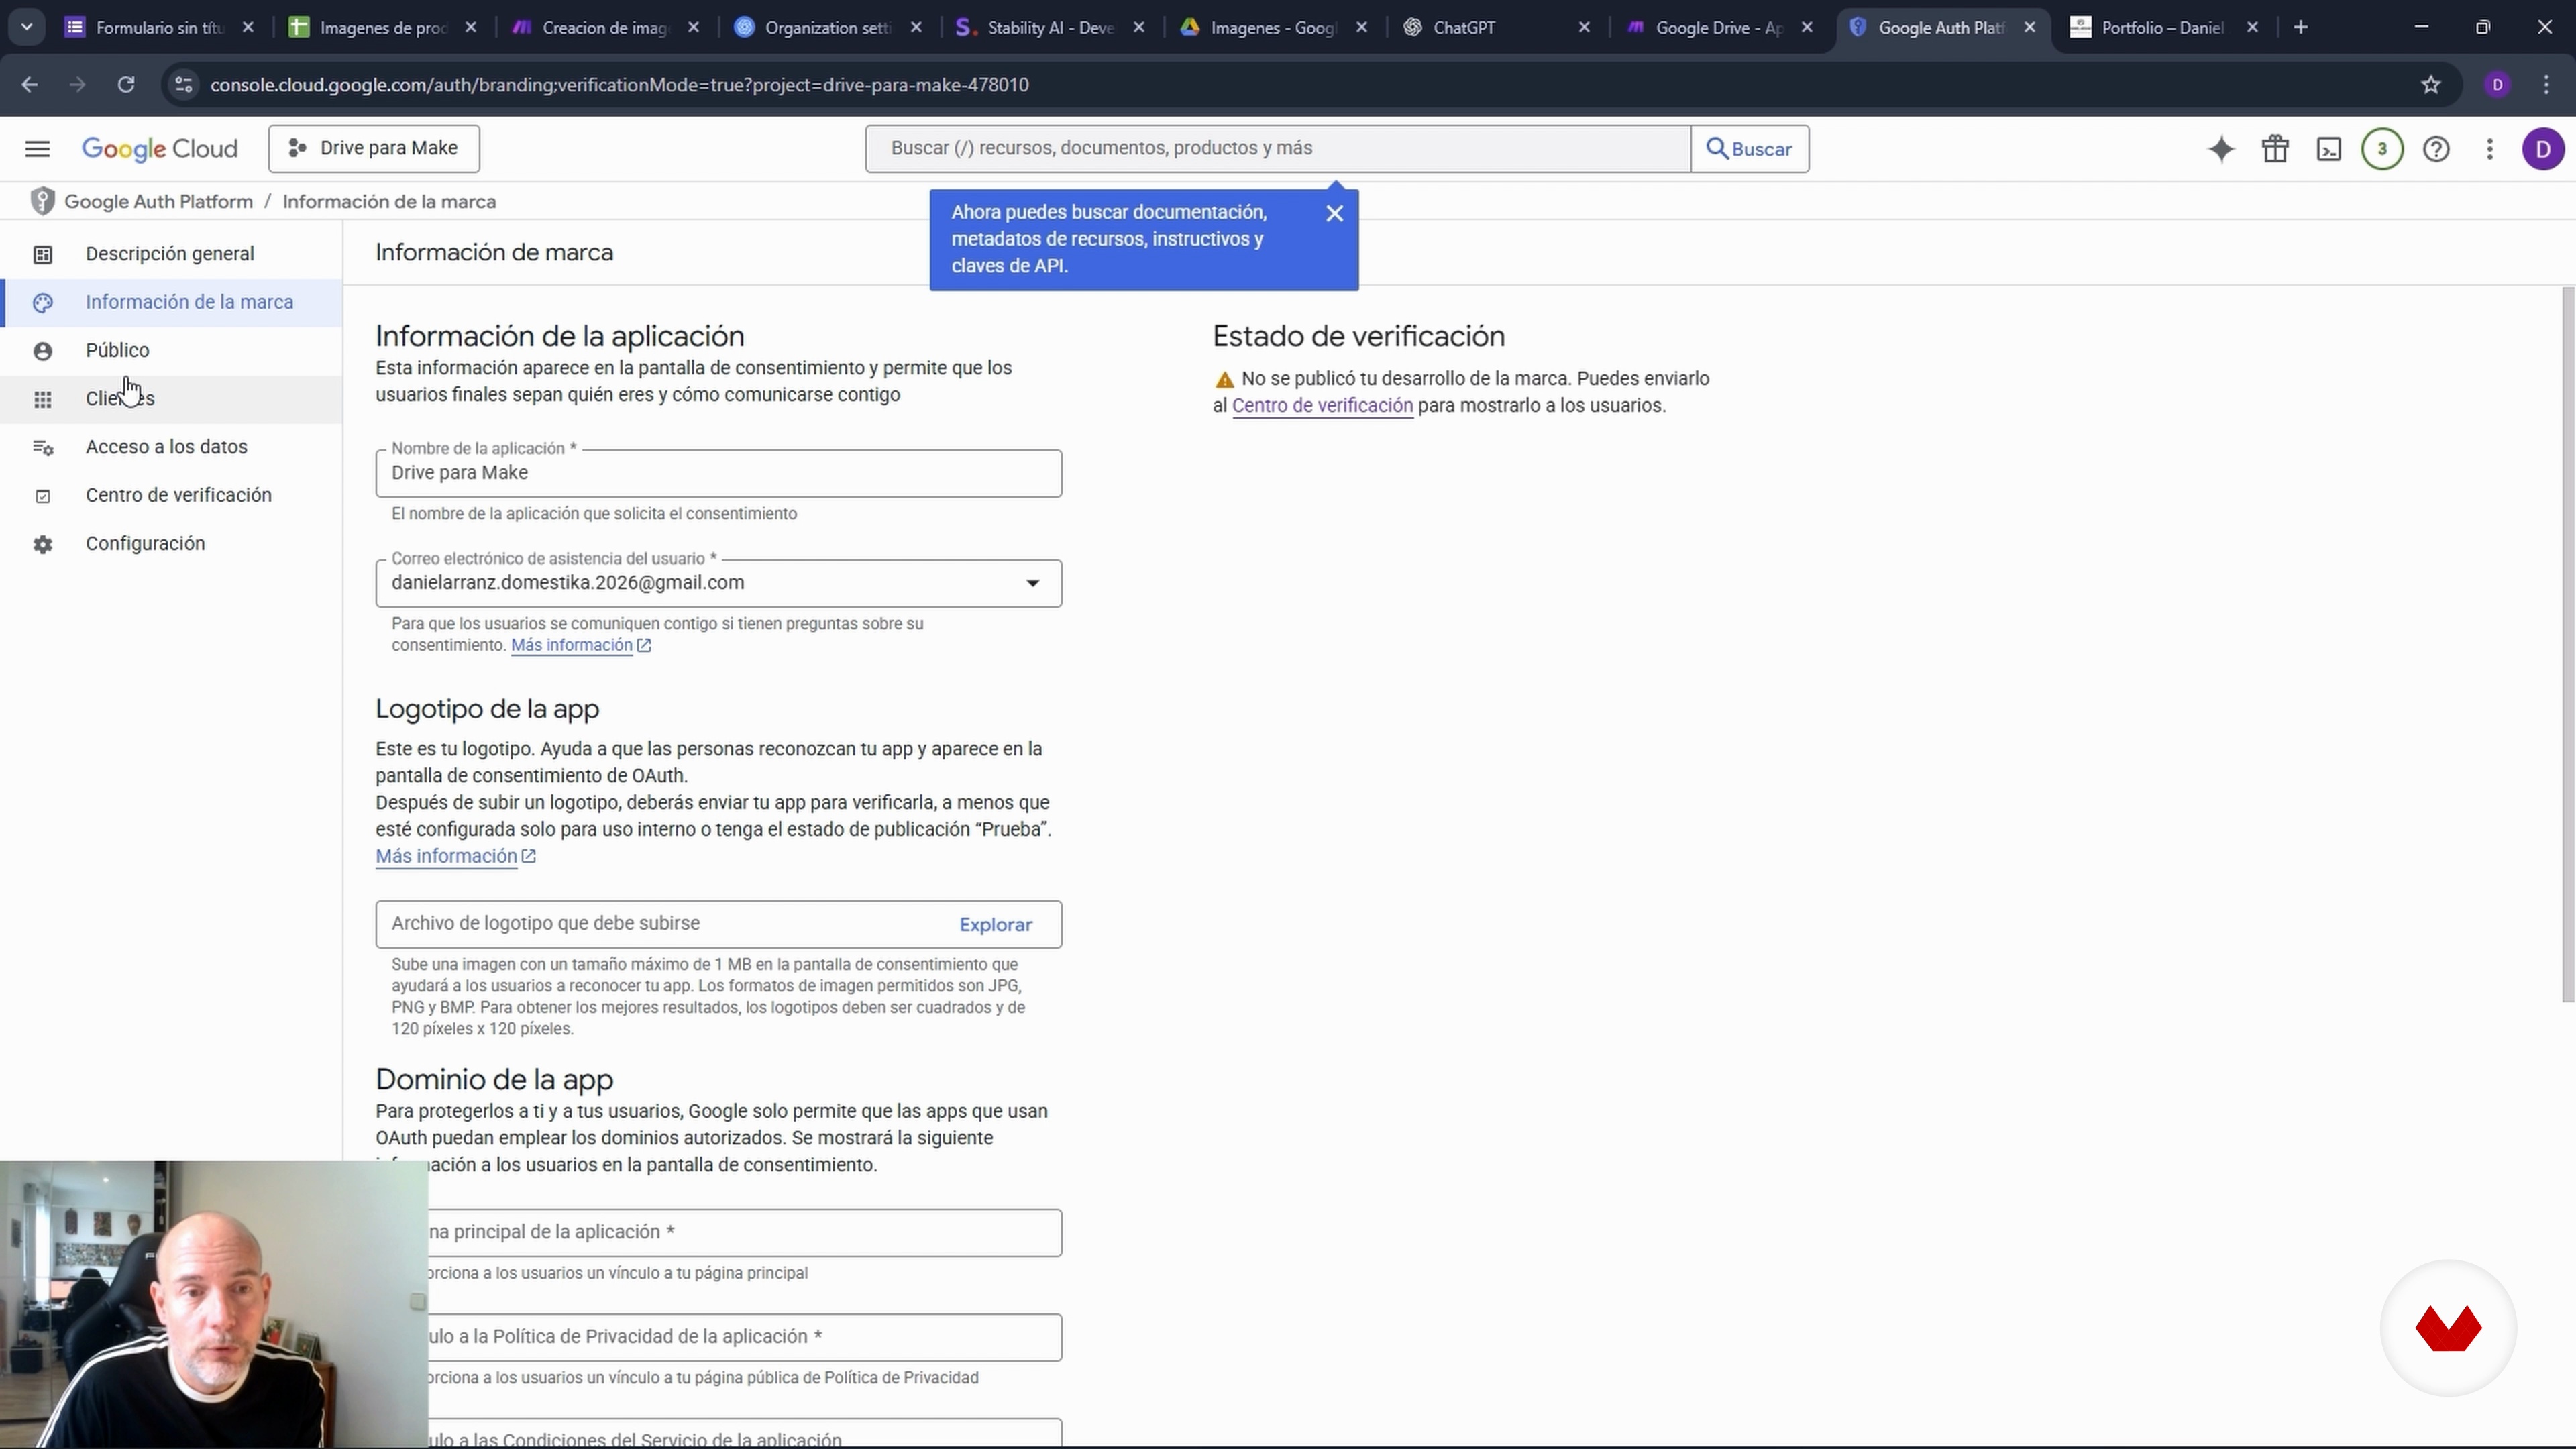Bookmark this page with the star icon
The image size is (2576, 1449).
click(2431, 85)
